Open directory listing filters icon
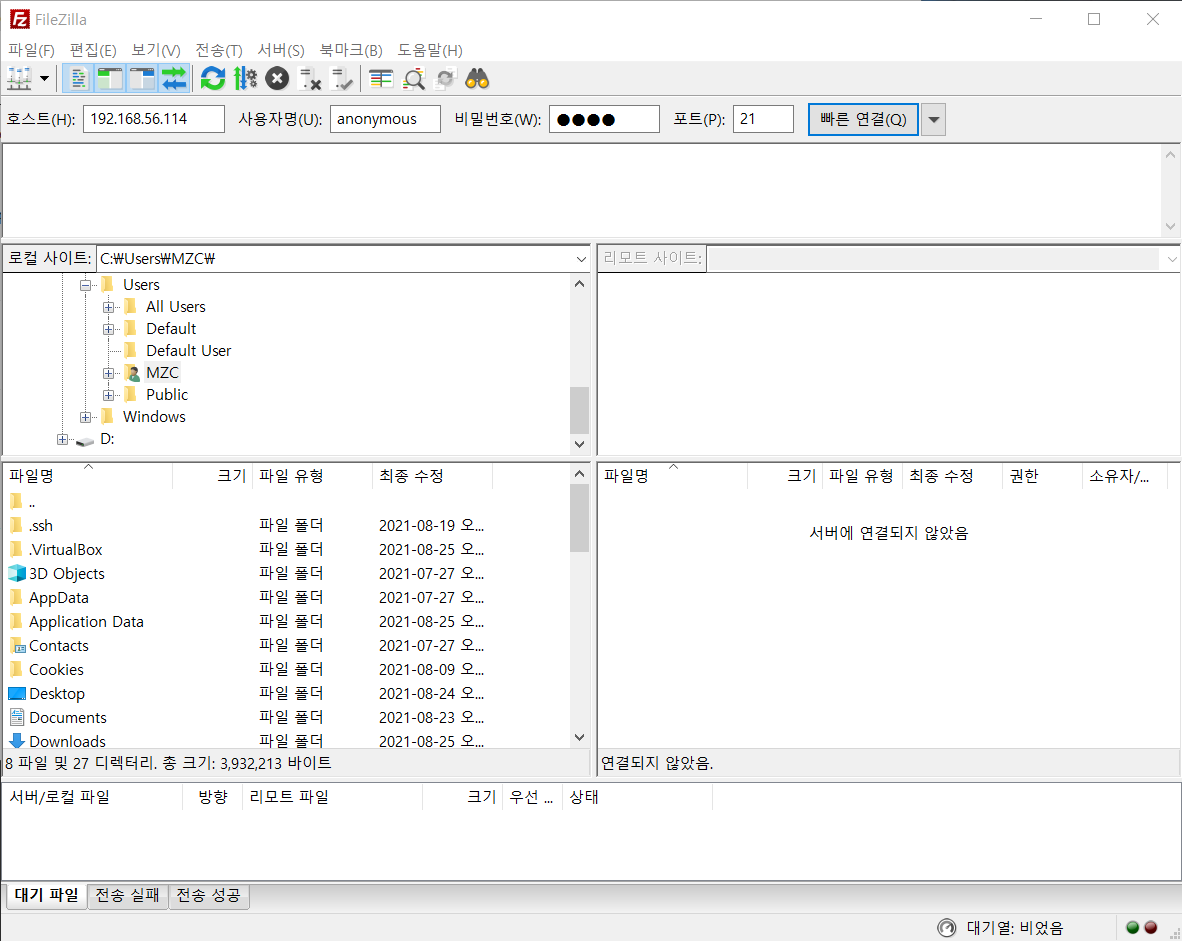The image size is (1182, 941). pos(381,78)
